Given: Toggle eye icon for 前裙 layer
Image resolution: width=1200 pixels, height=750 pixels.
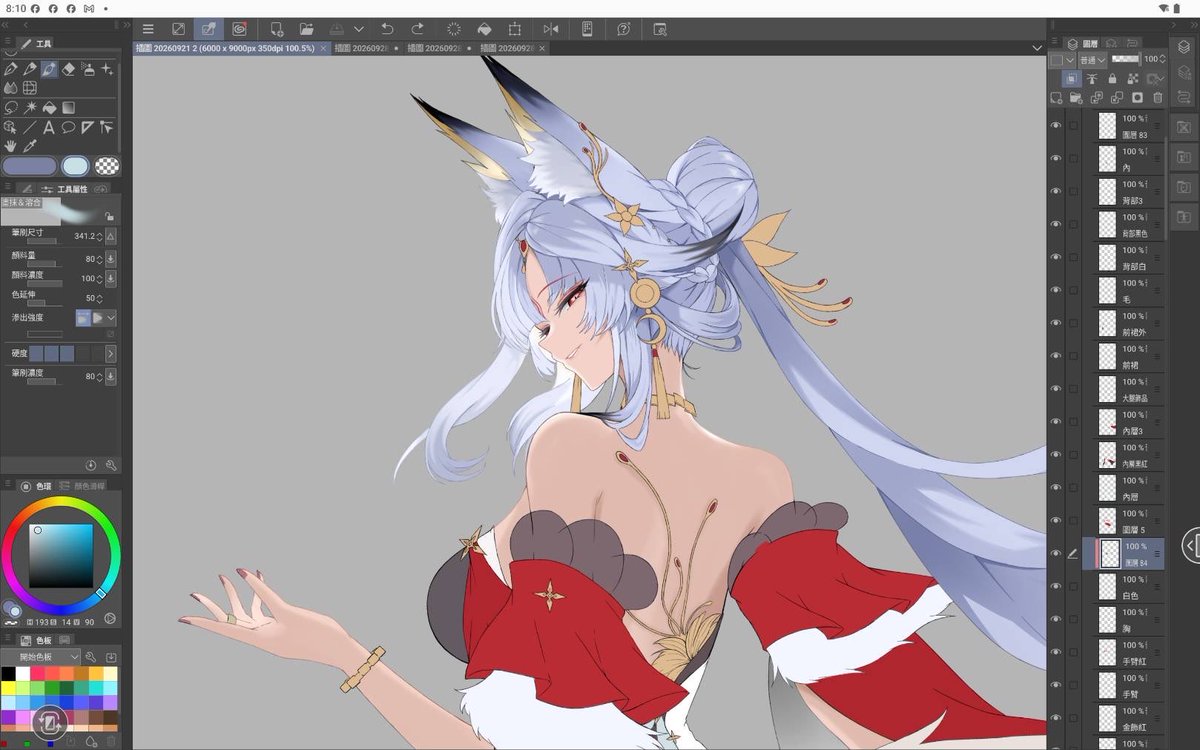Looking at the screenshot, I should pyautogui.click(x=1055, y=356).
